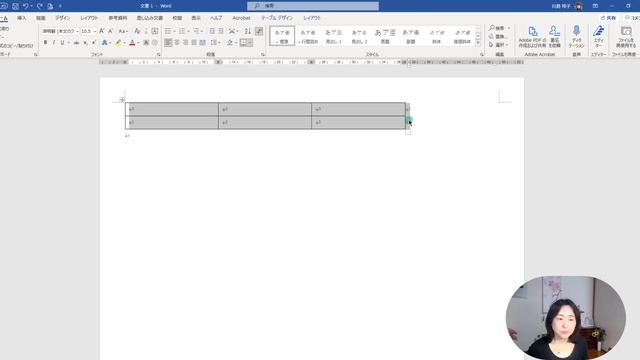Click the Share button

coord(608,18)
